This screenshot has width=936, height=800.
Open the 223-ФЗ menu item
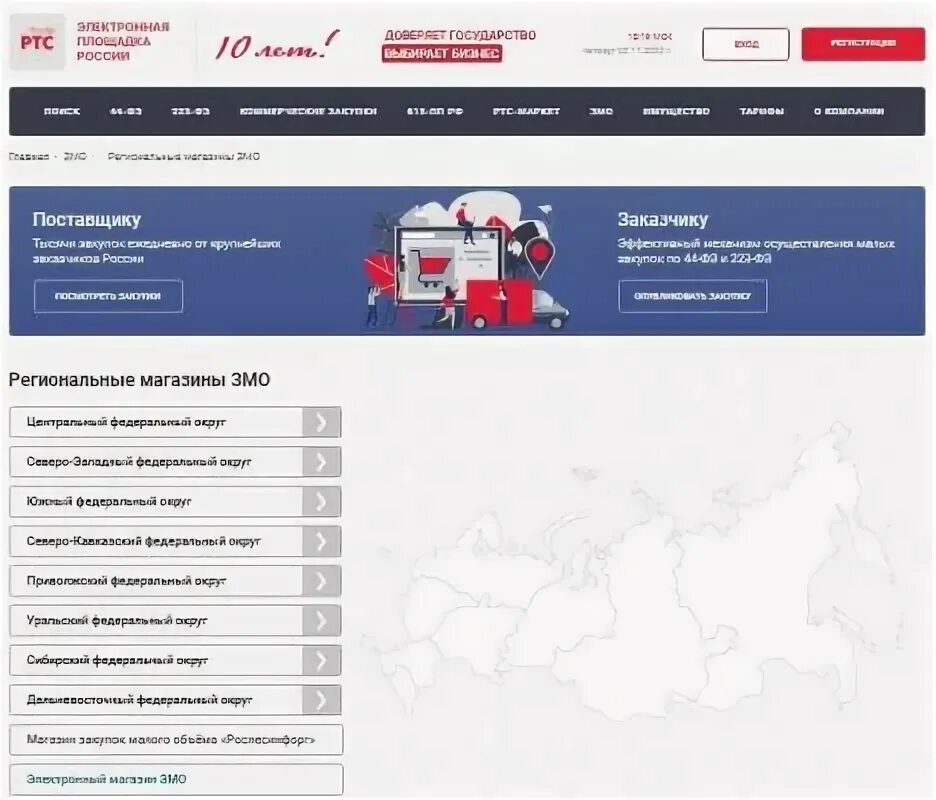[190, 111]
